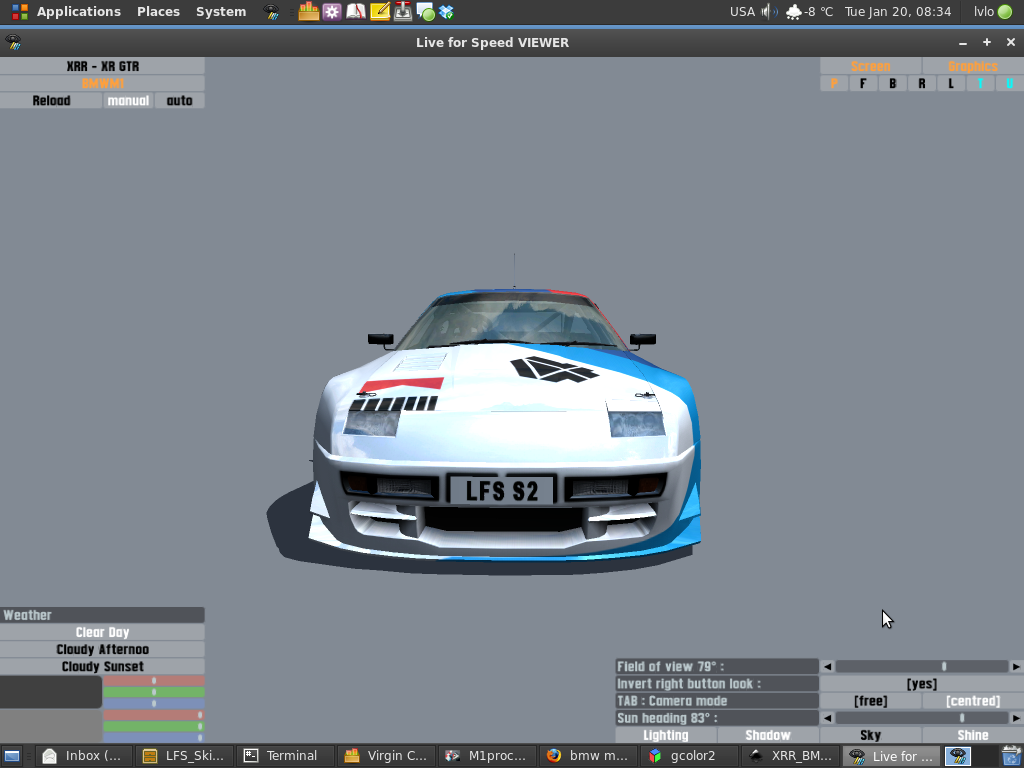Switch to the Screen tab
Image resolution: width=1024 pixels, height=768 pixels.
pyautogui.click(x=871, y=67)
